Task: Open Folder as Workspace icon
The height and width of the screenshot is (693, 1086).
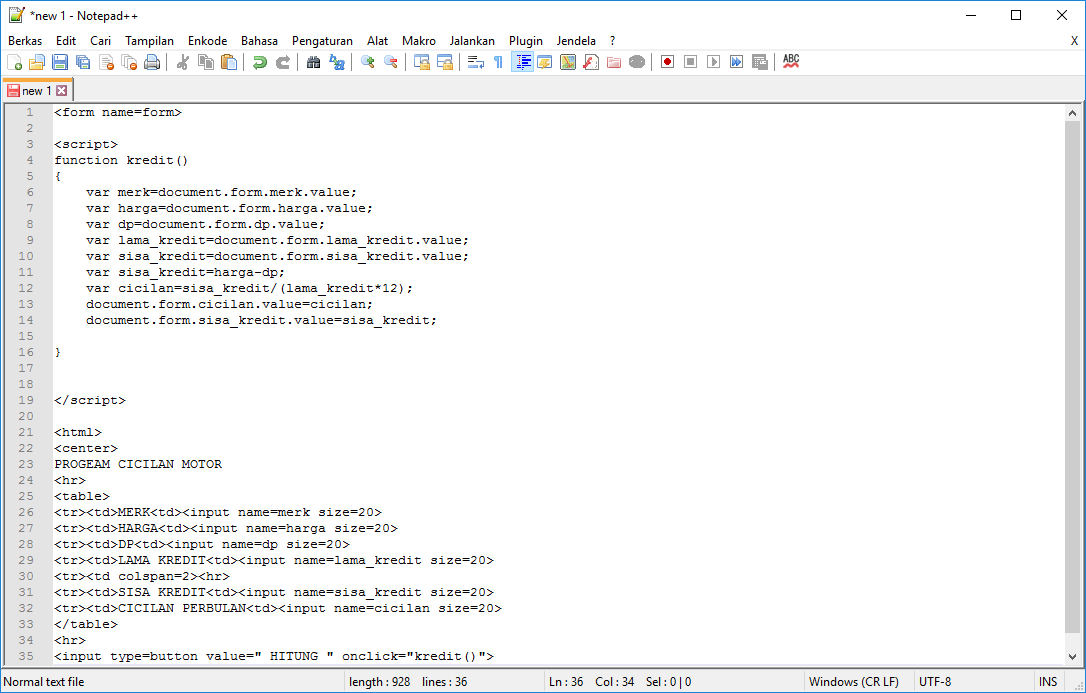Action: (x=614, y=62)
